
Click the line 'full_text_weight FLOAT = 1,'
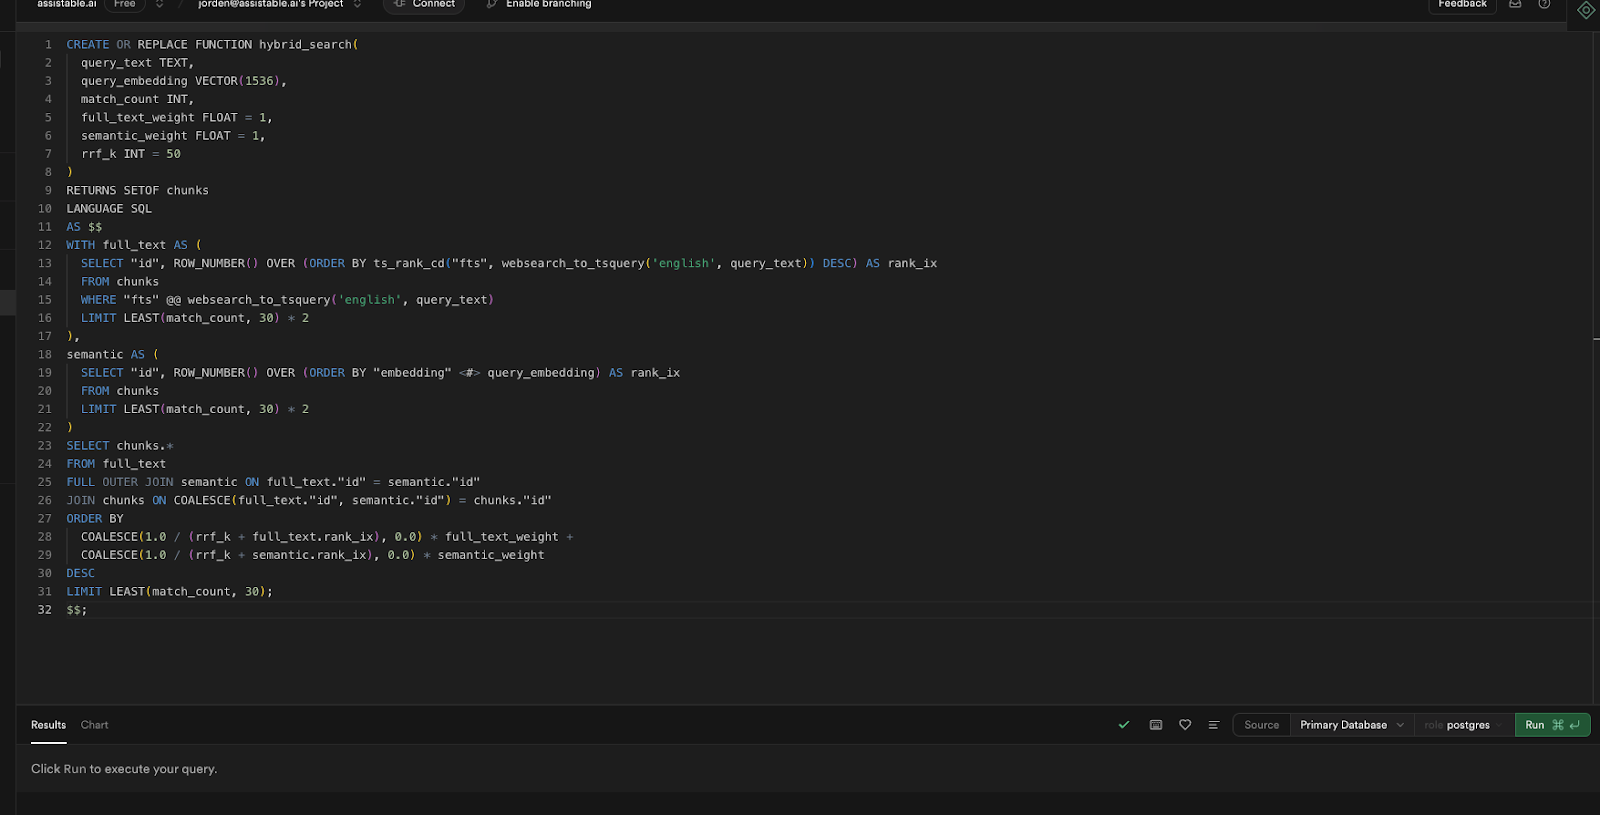(176, 118)
